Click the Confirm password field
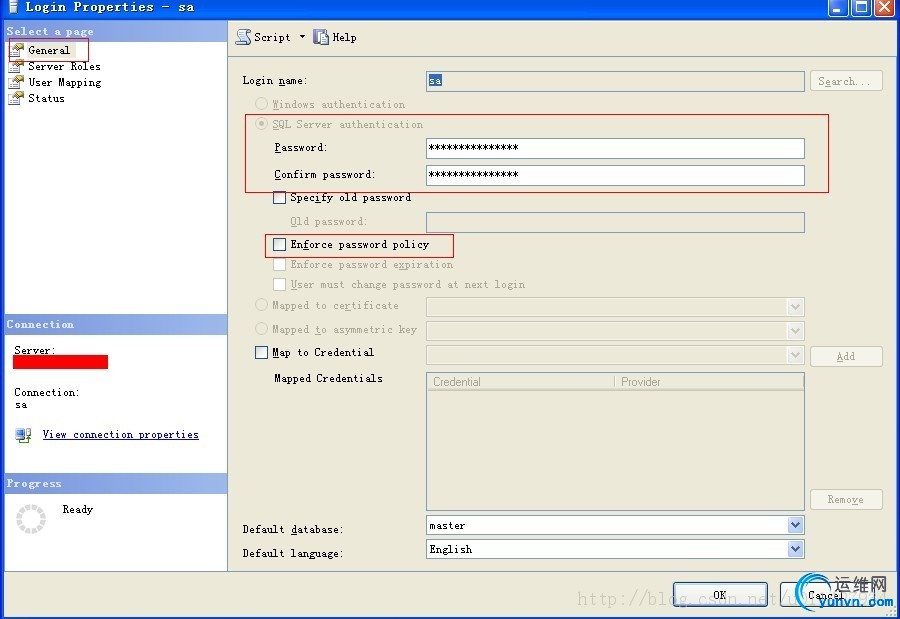This screenshot has width=900, height=619. [x=615, y=175]
